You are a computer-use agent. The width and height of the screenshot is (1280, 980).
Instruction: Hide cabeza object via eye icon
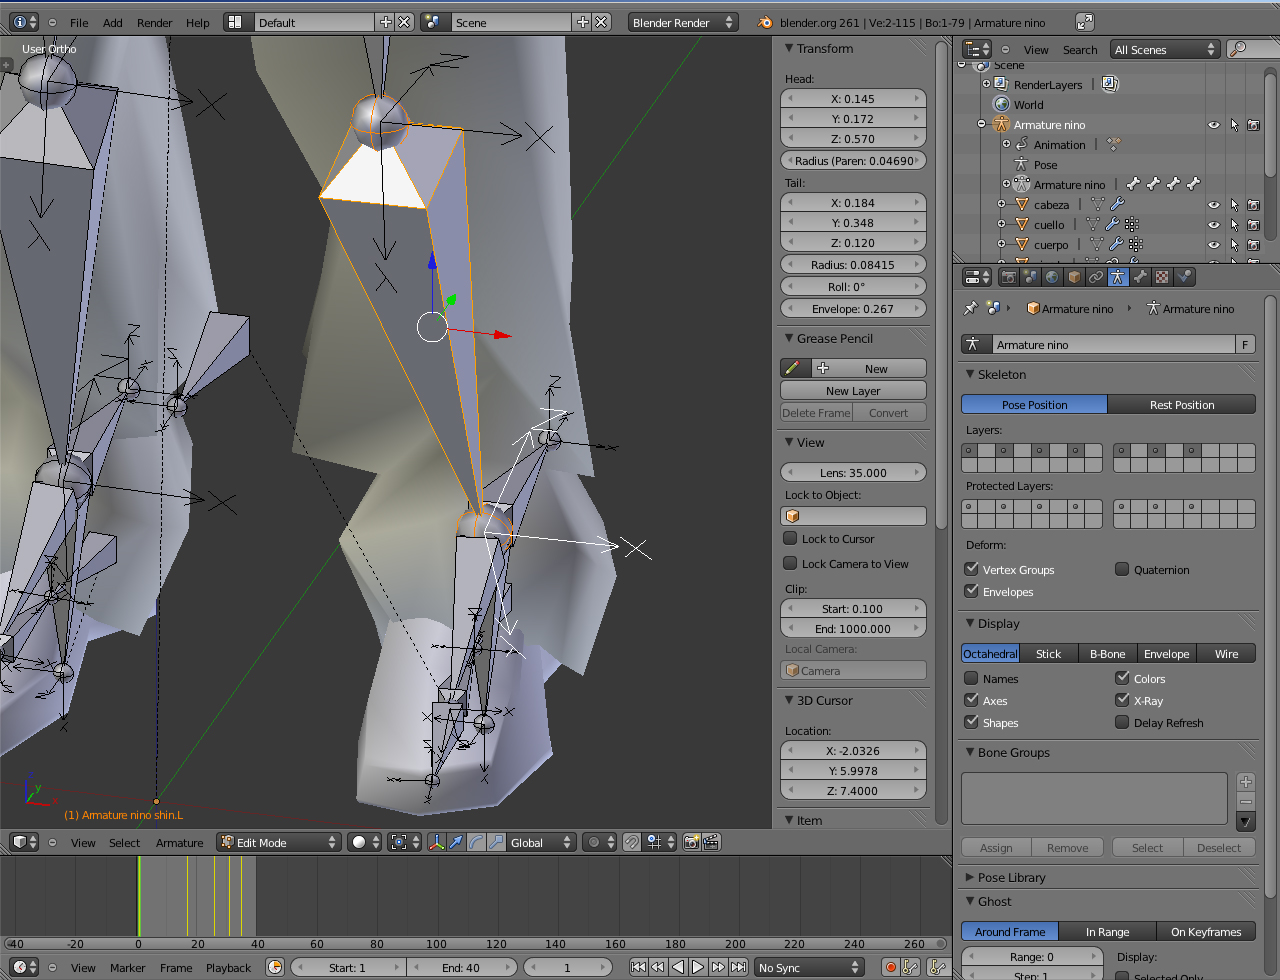1213,205
